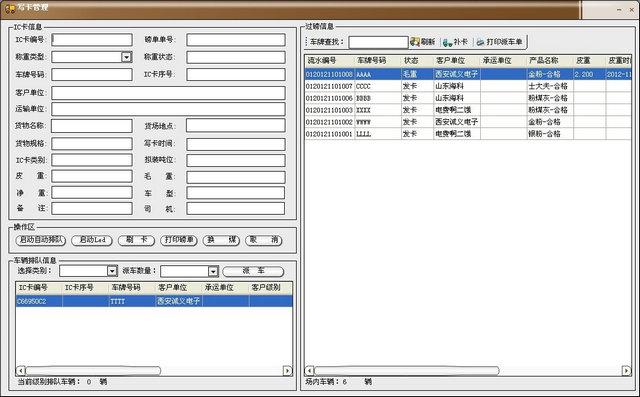Click the 启动Led button

click(x=92, y=240)
